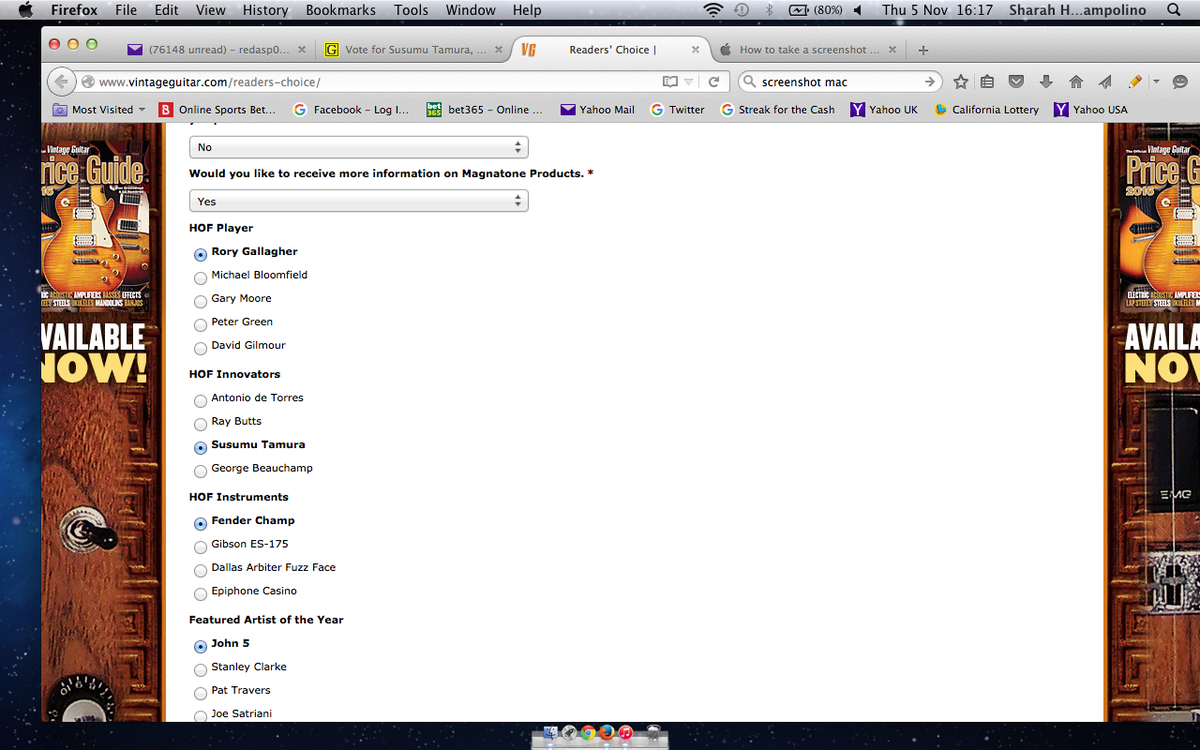The height and width of the screenshot is (750, 1200).
Task: Select Michael Bloomfield radio button
Action: (201, 278)
